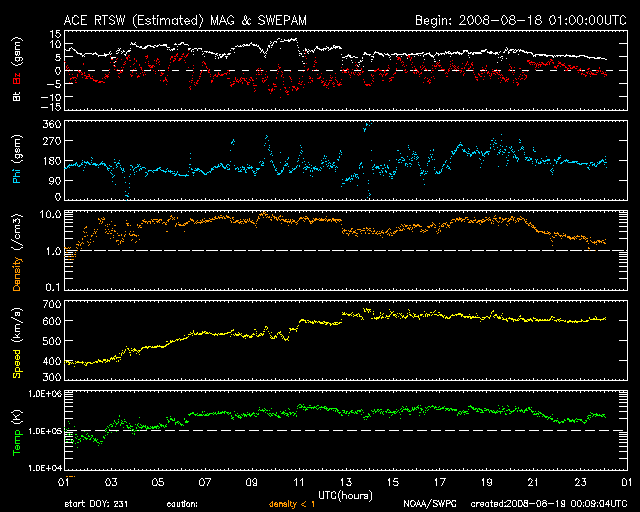Screen dimensions: 640x512
Task: Click the 'Begin: 2008-08-18 01:00:00UTC' text
Action: click(x=521, y=20)
